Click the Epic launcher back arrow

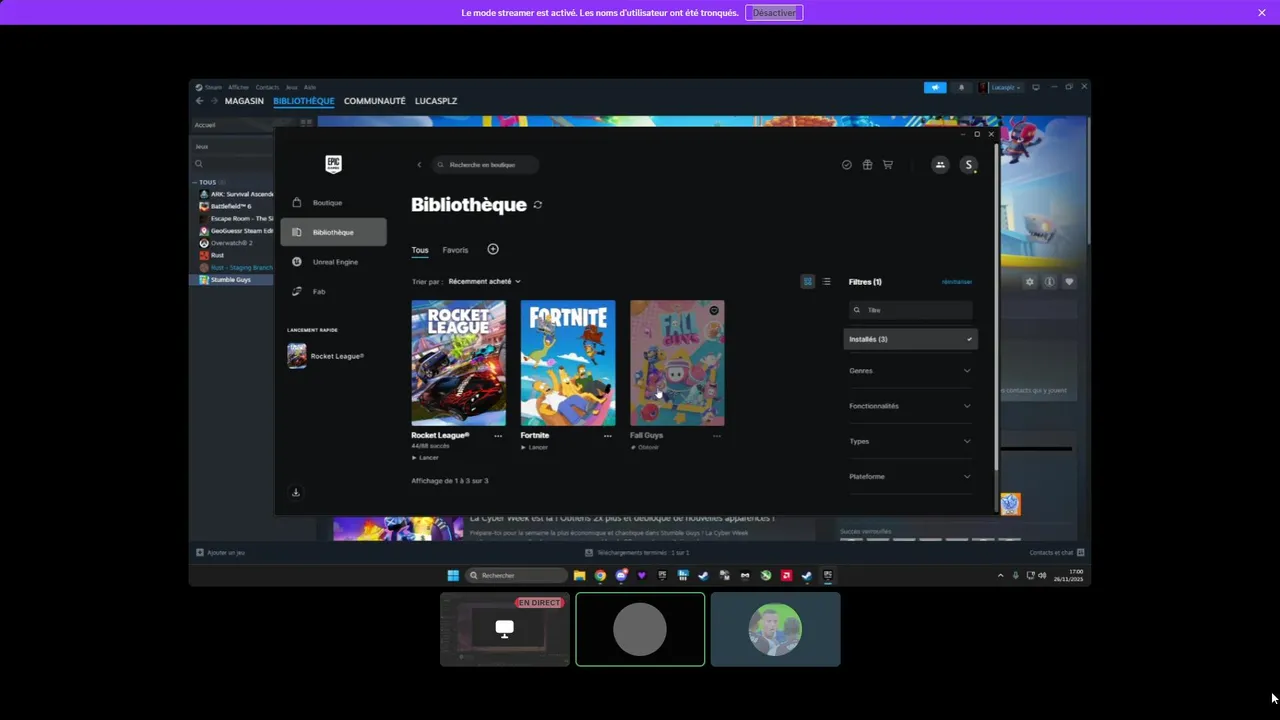tap(419, 165)
